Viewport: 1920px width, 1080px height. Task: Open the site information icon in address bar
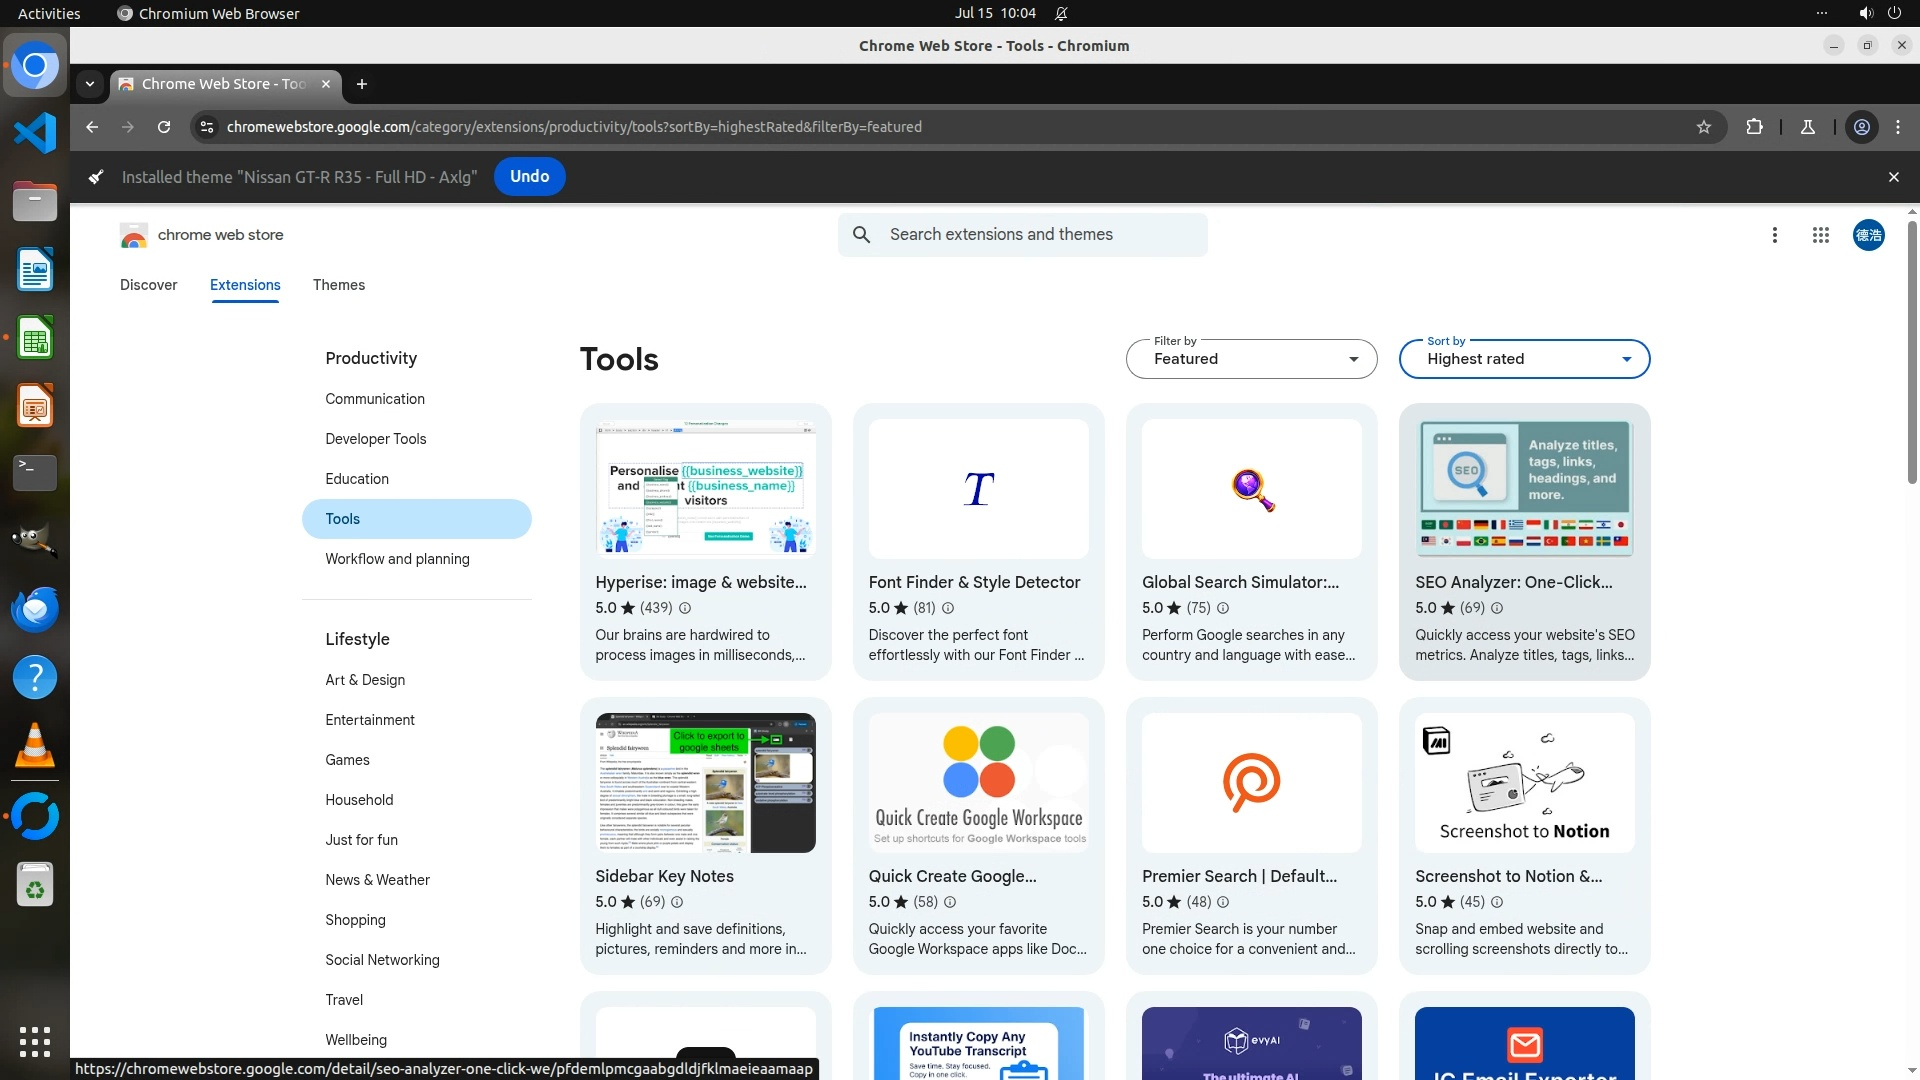click(x=206, y=127)
